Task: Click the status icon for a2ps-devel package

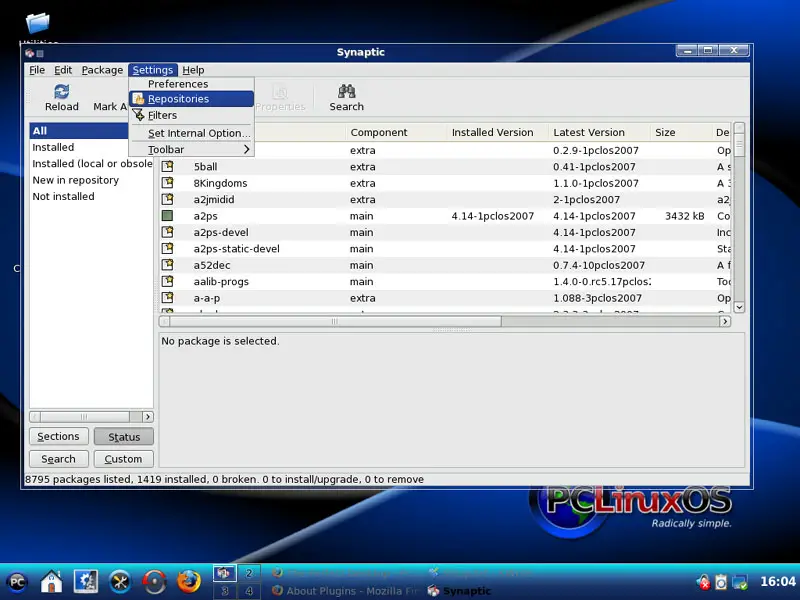Action: 167,232
